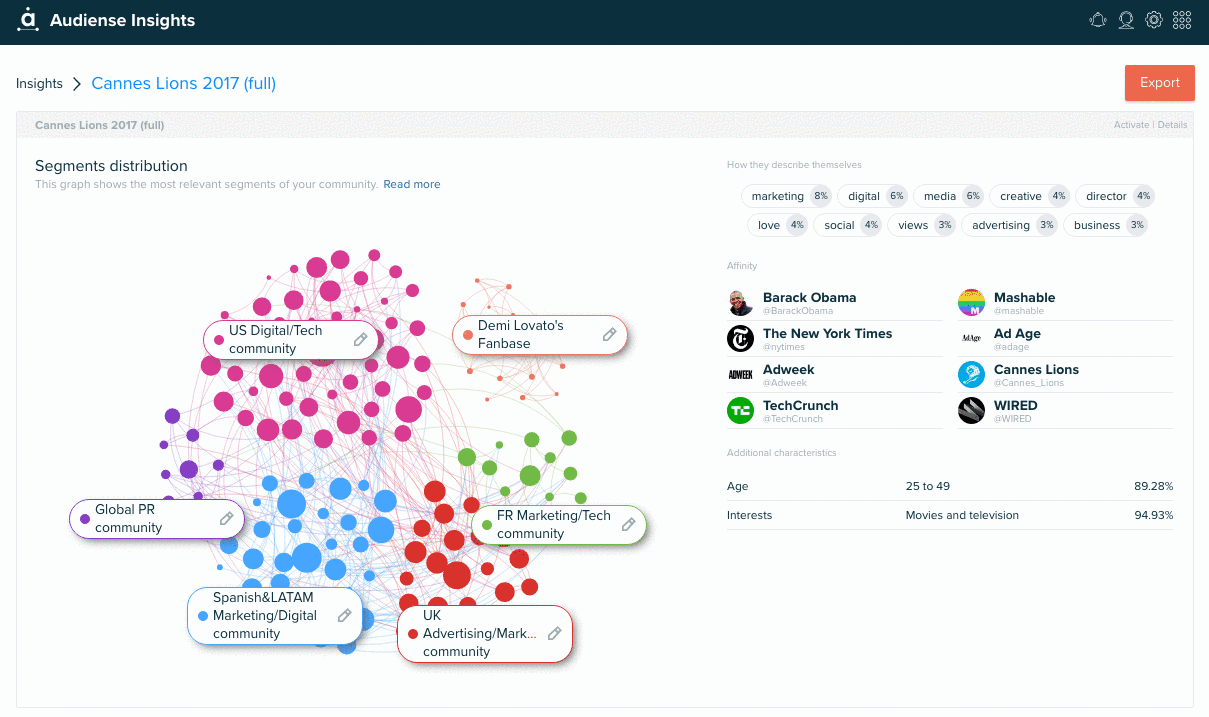Open The New York Times affinity name
The height and width of the screenshot is (717, 1209).
coord(827,334)
